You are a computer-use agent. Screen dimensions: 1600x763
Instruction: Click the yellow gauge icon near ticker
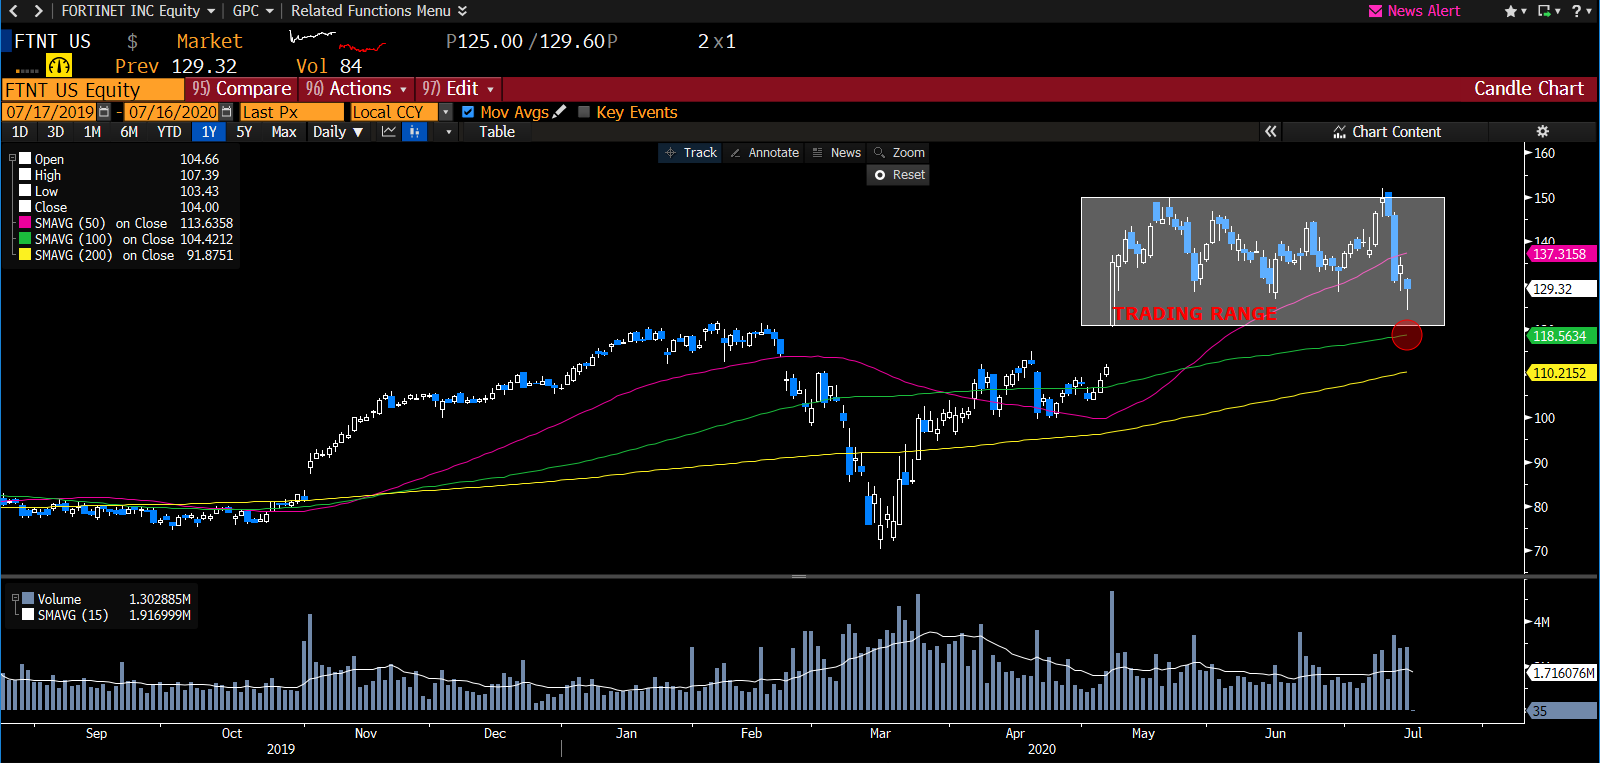click(60, 66)
